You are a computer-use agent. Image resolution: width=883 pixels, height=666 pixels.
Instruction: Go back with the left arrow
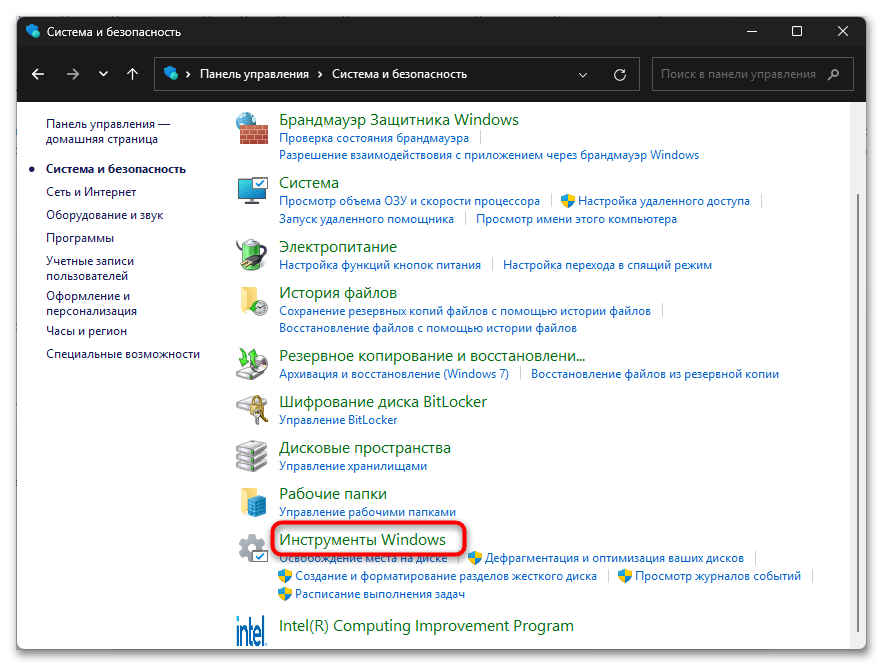tap(38, 74)
